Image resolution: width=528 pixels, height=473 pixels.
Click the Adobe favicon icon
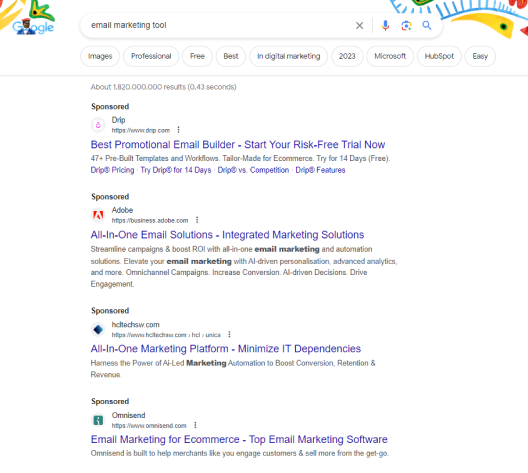pos(98,215)
